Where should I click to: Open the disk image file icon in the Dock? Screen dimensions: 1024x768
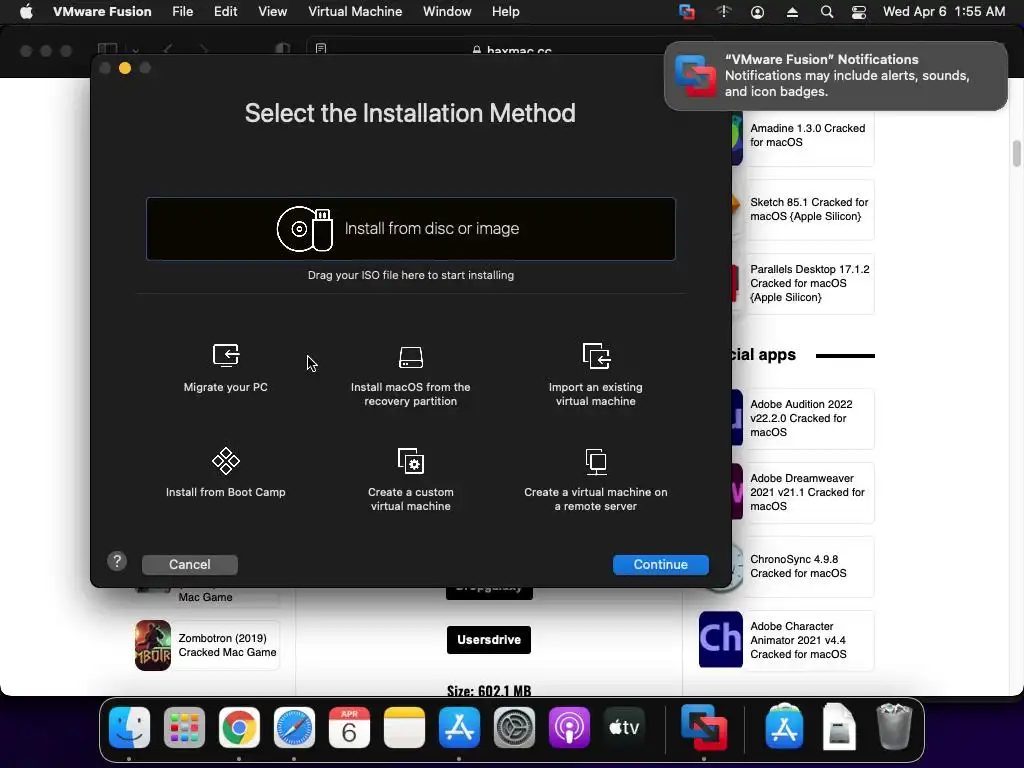[x=839, y=726]
